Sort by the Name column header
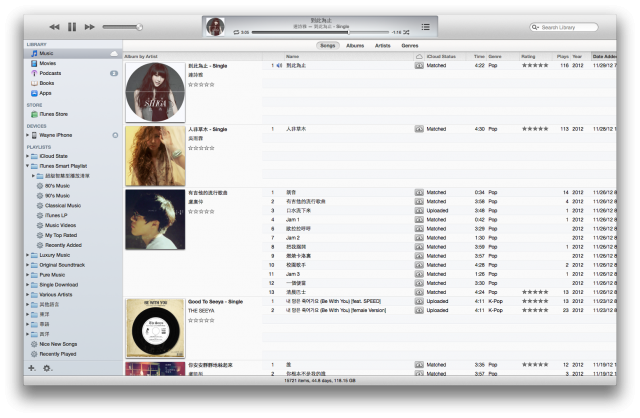Screen dimensions: 640x418 click(x=349, y=56)
